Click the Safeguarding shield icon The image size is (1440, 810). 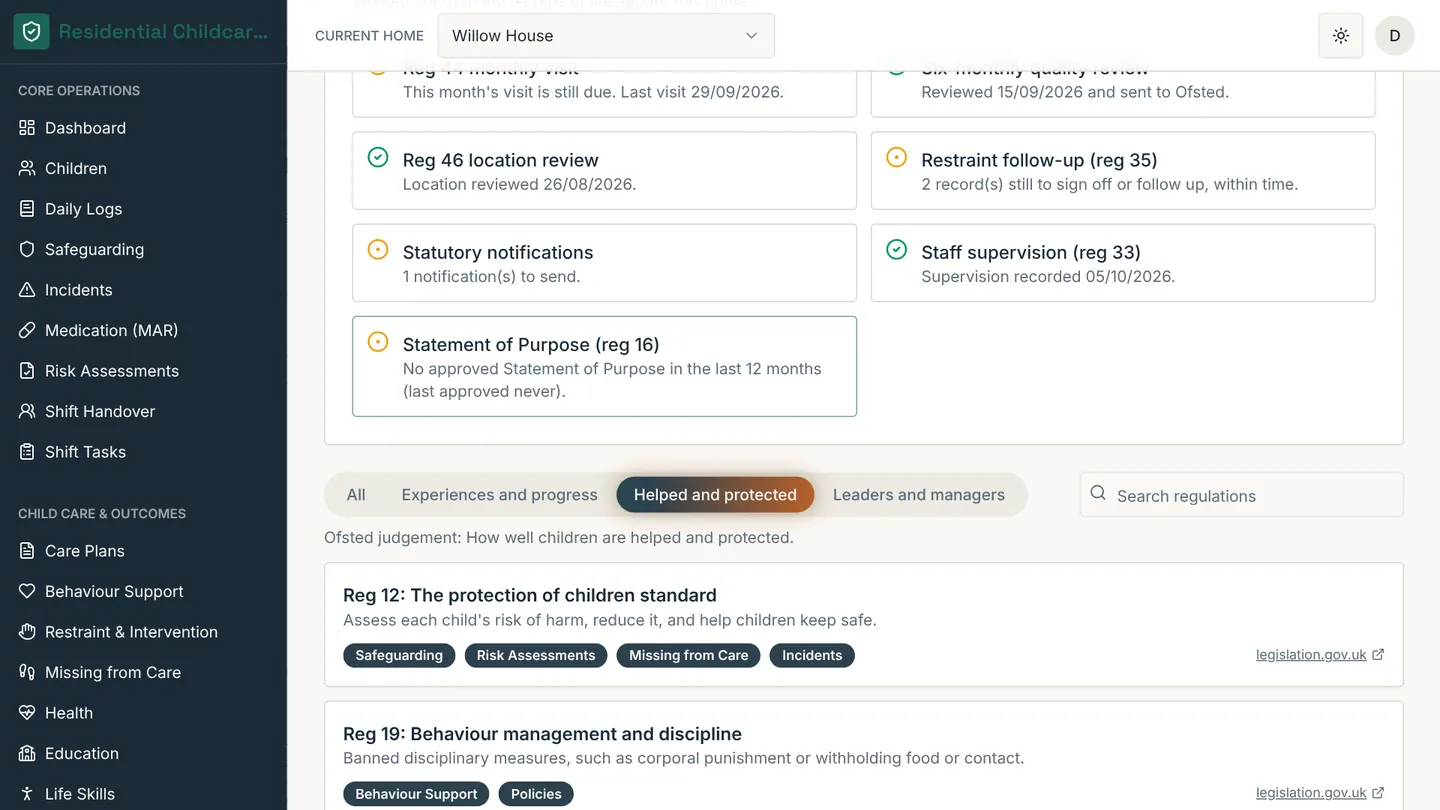(27, 249)
